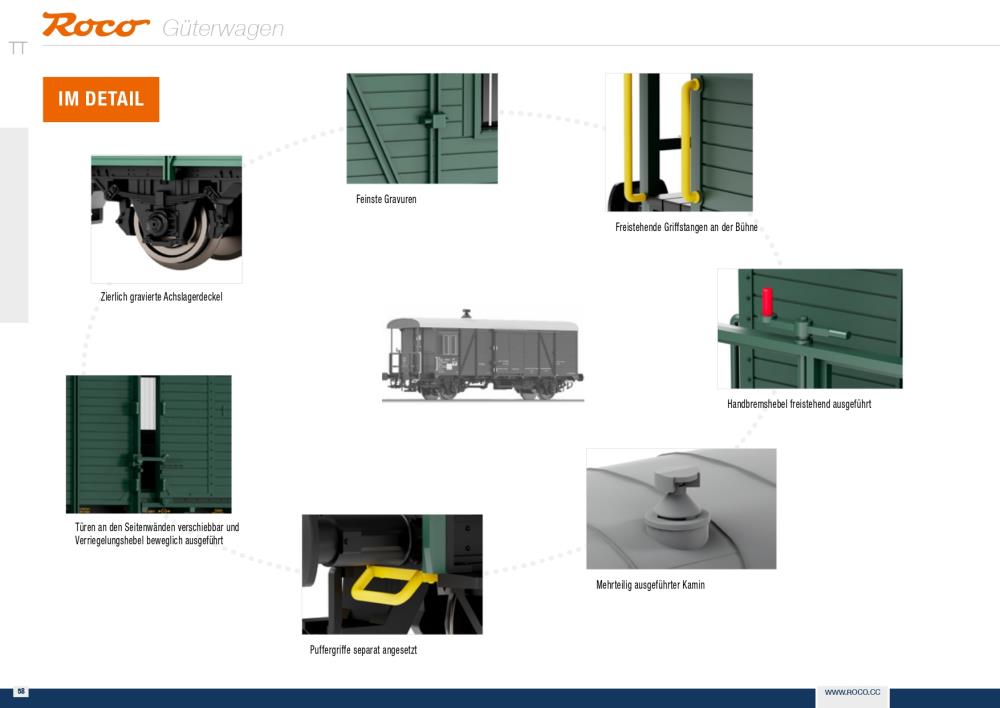Click the 'Feinste Gravuren' caption
The image size is (1000, 708).
pos(386,199)
